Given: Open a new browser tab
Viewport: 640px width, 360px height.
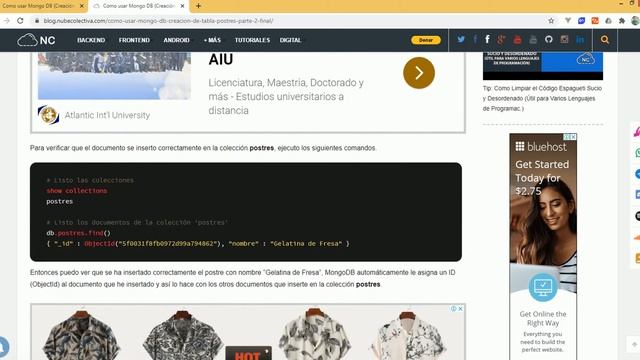Looking at the screenshot, I should (198, 6).
